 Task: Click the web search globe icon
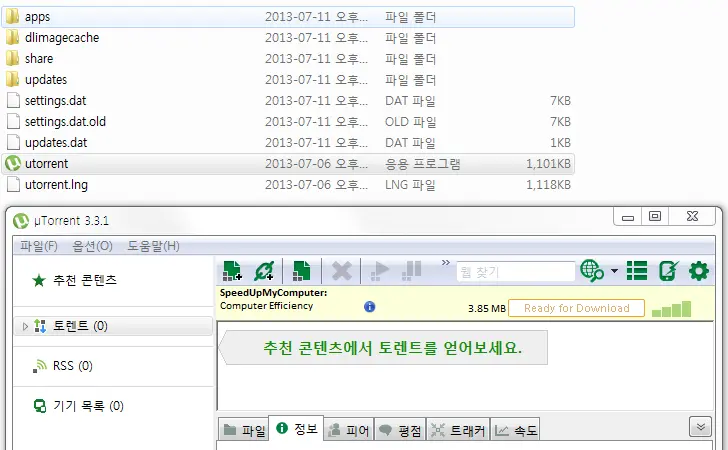(592, 270)
